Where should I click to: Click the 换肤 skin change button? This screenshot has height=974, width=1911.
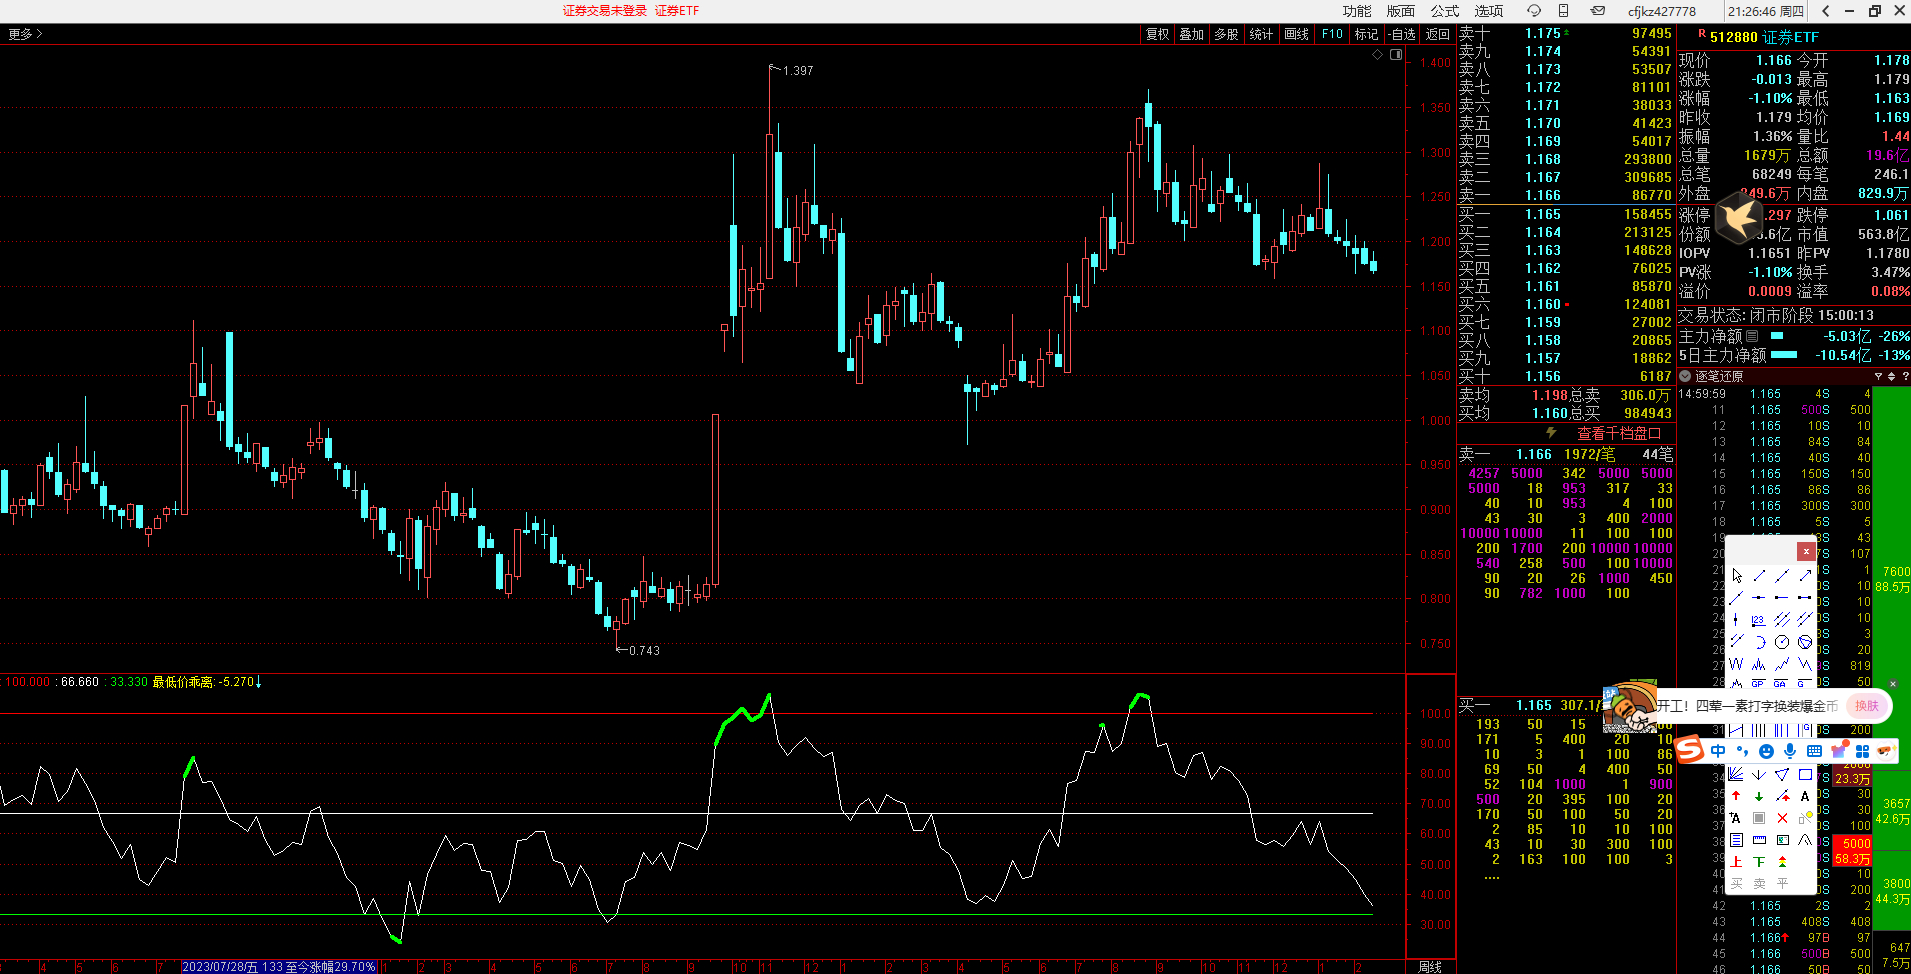tap(1867, 706)
